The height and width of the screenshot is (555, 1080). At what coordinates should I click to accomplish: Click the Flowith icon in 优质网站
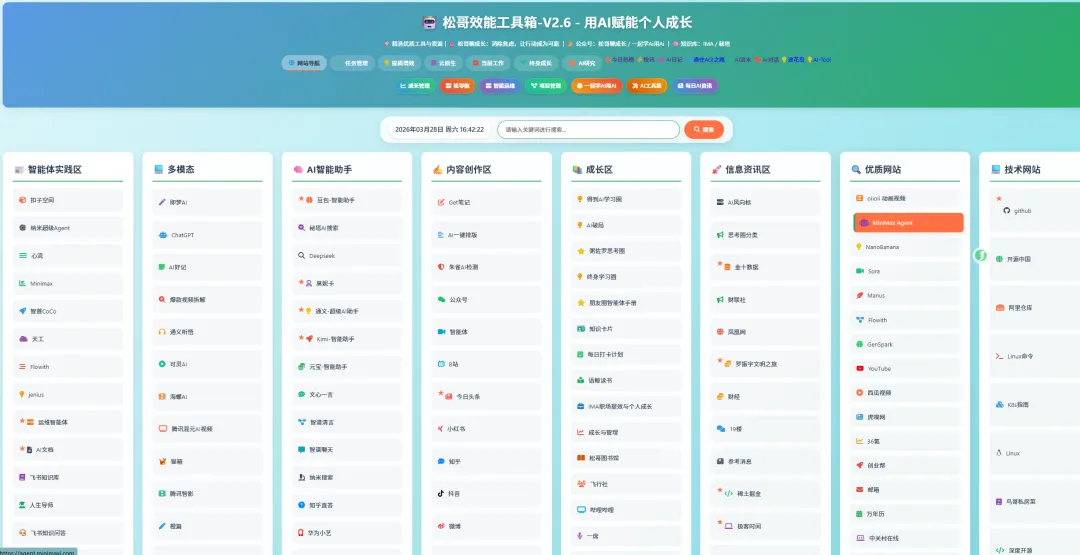(x=860, y=320)
